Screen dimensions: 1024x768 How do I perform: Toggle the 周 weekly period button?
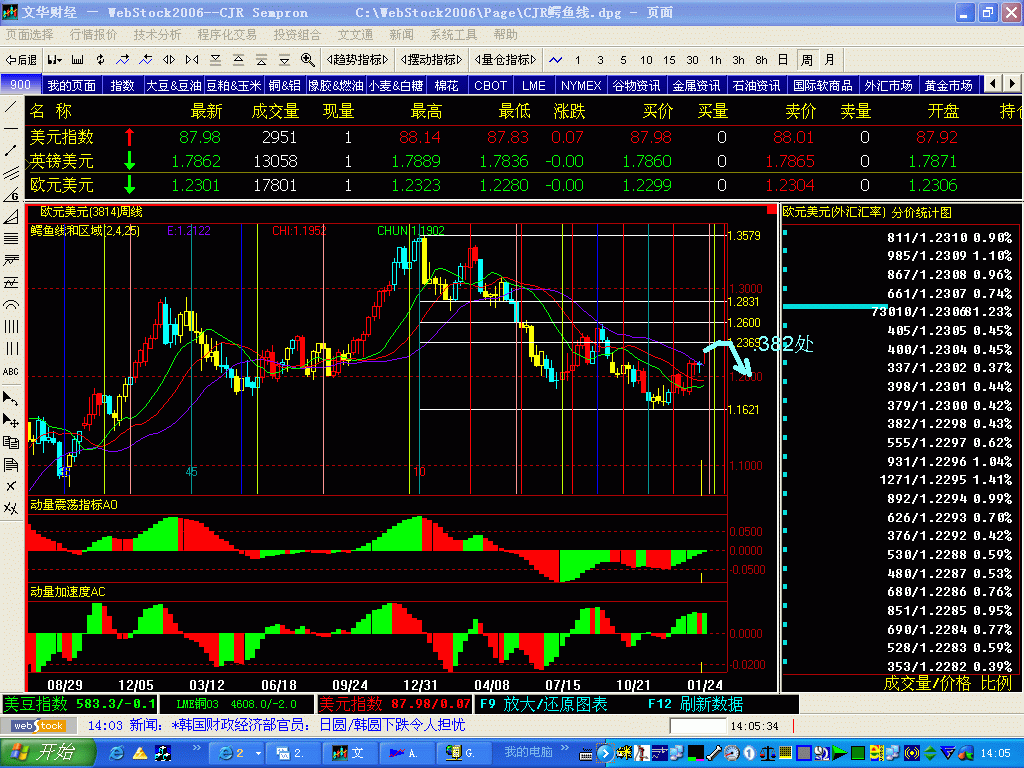(806, 60)
